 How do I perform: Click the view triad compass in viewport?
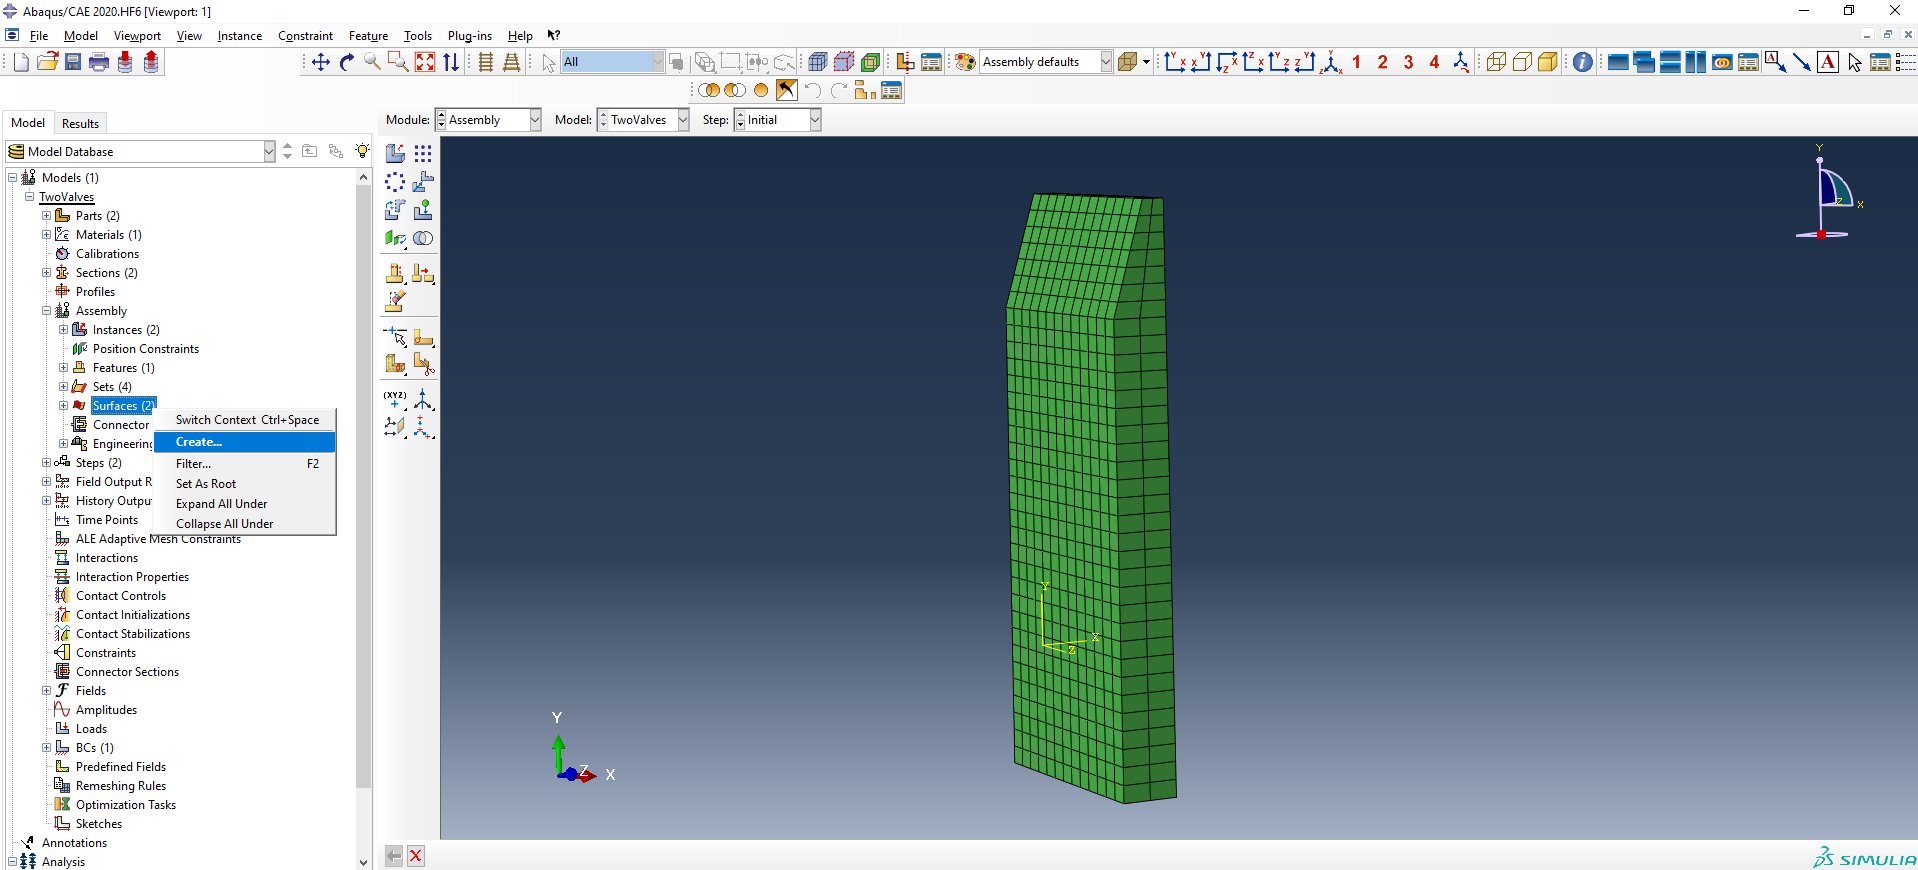click(x=1828, y=192)
